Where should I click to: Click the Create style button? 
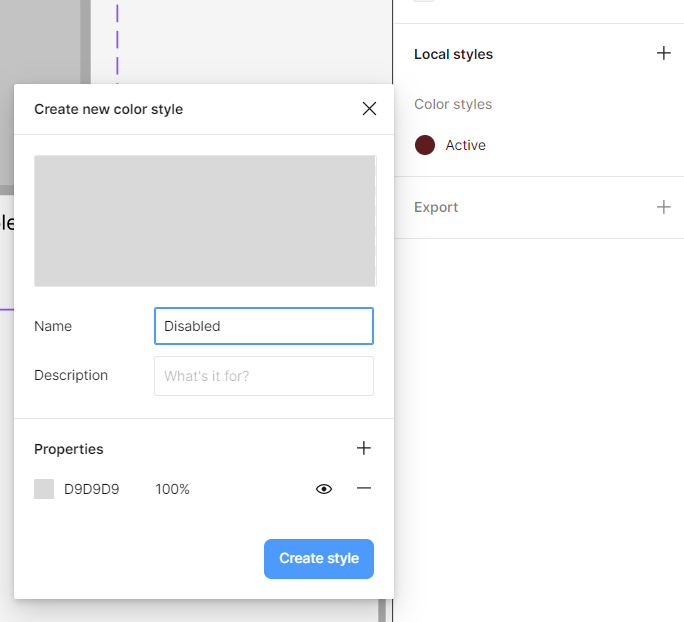coord(318,559)
